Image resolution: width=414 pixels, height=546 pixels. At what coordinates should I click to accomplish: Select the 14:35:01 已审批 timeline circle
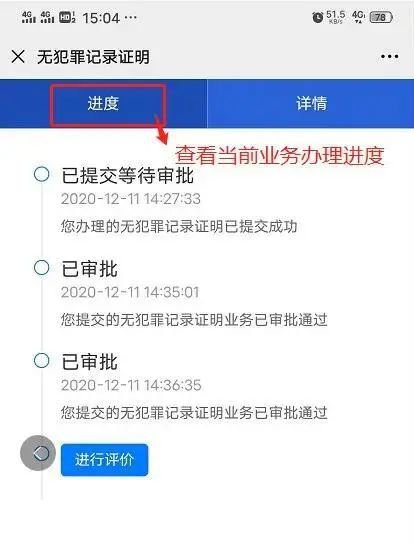[x=41, y=268]
